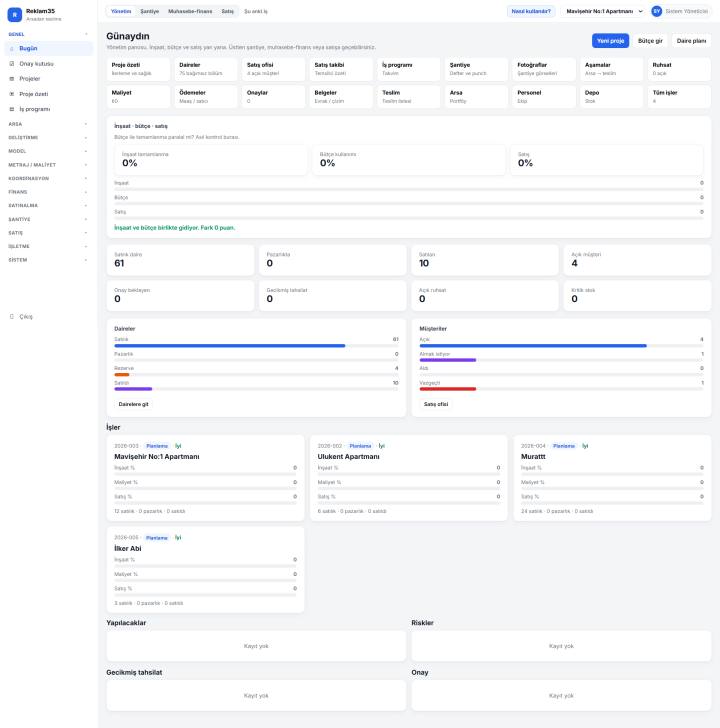Click the Bütçe gir button

(x=650, y=41)
